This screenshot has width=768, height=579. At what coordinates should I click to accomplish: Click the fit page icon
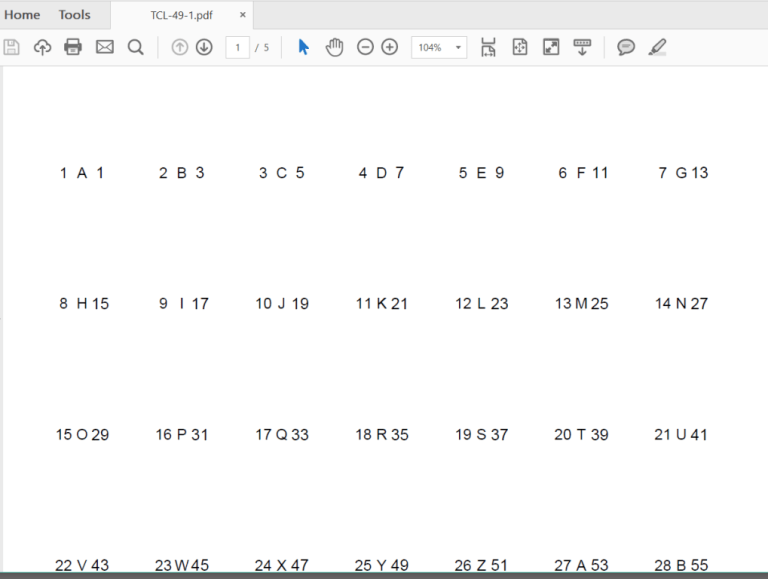pos(520,47)
